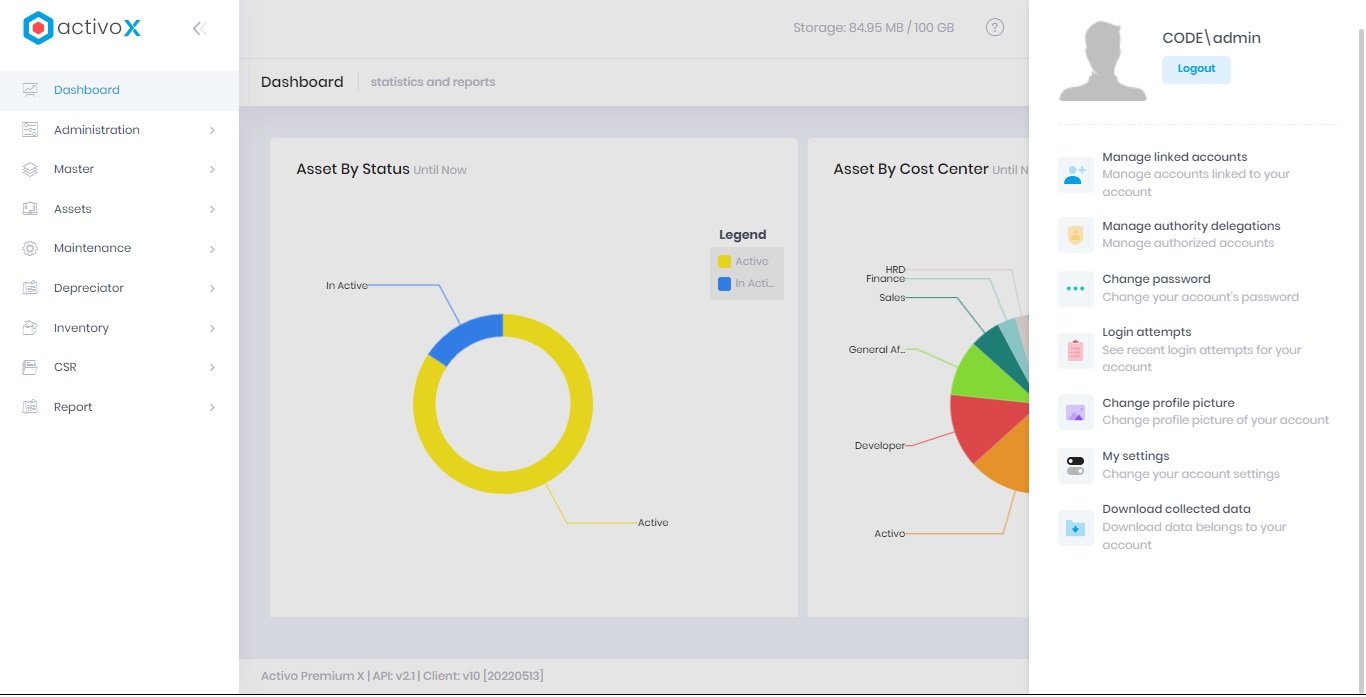Select Dashboard in the sidebar
Viewport: 1366px width, 697px height.
87,90
